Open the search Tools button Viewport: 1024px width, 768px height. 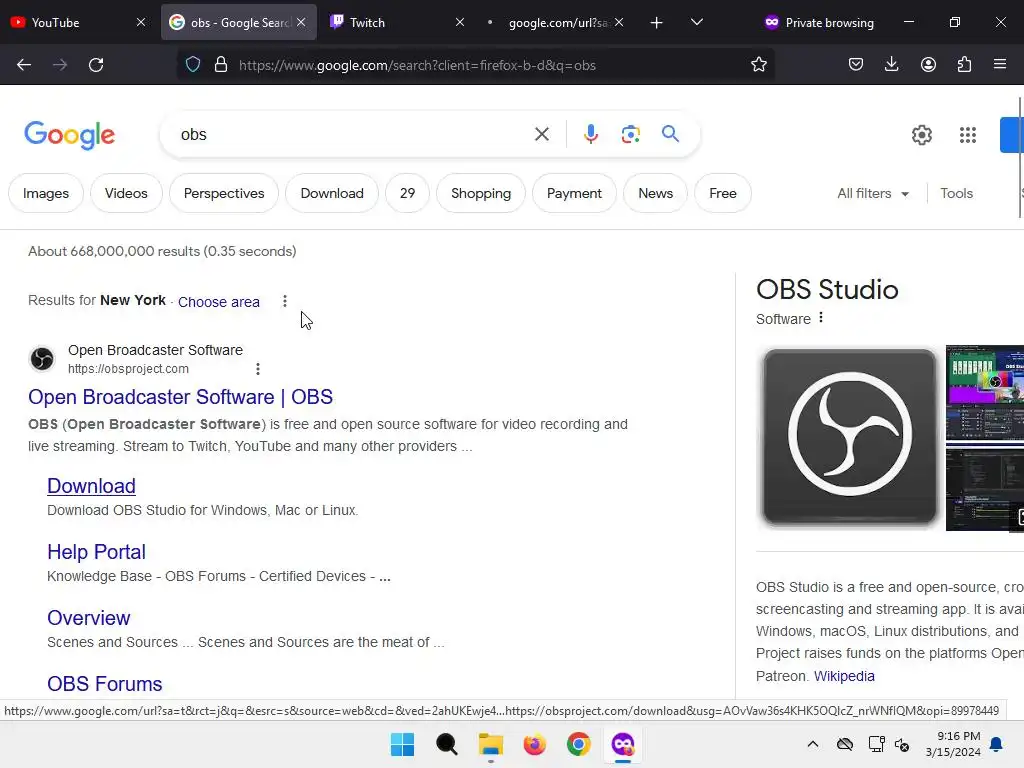pos(956,193)
